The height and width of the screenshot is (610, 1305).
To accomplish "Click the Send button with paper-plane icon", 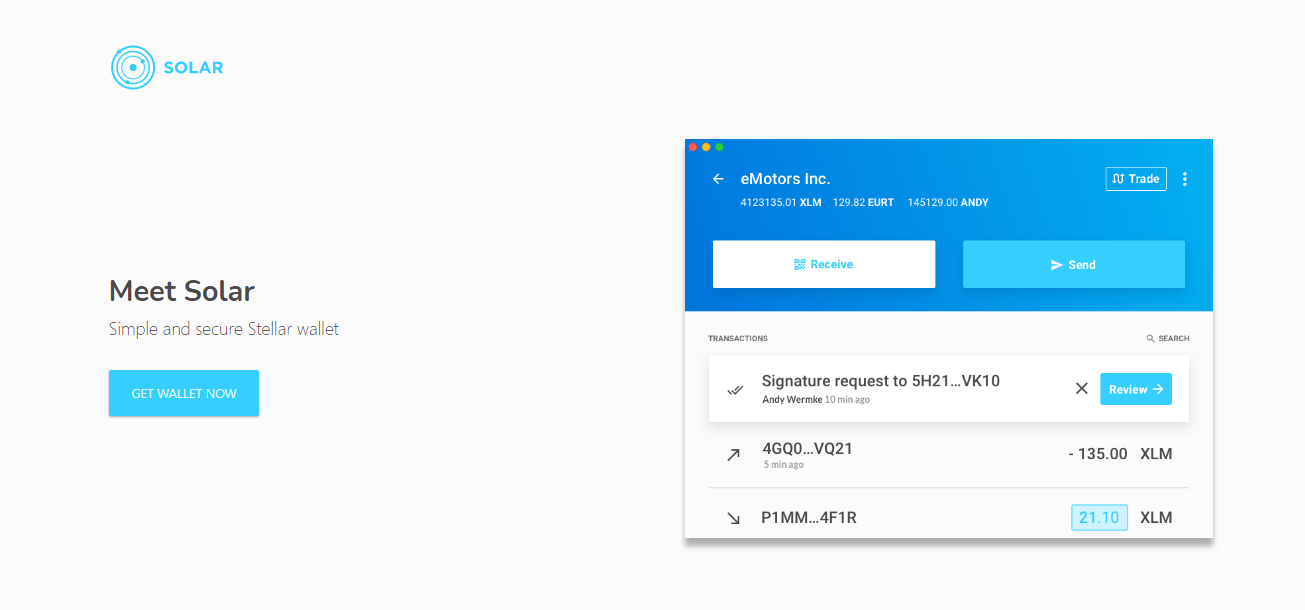I will pos(1074,265).
